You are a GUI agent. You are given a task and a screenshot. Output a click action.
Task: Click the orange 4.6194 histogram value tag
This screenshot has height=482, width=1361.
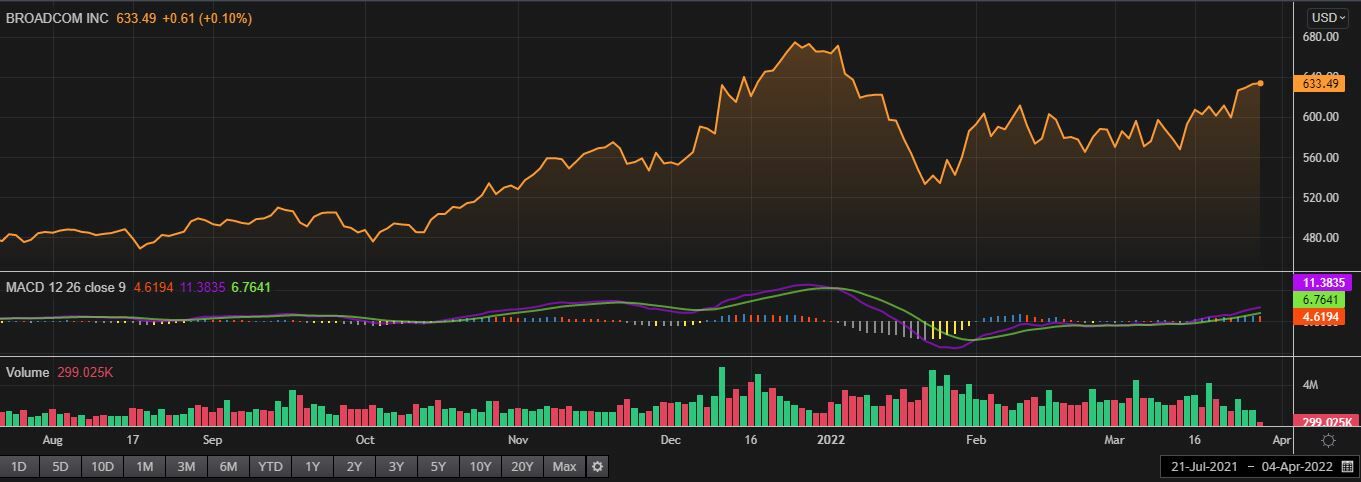[1320, 317]
